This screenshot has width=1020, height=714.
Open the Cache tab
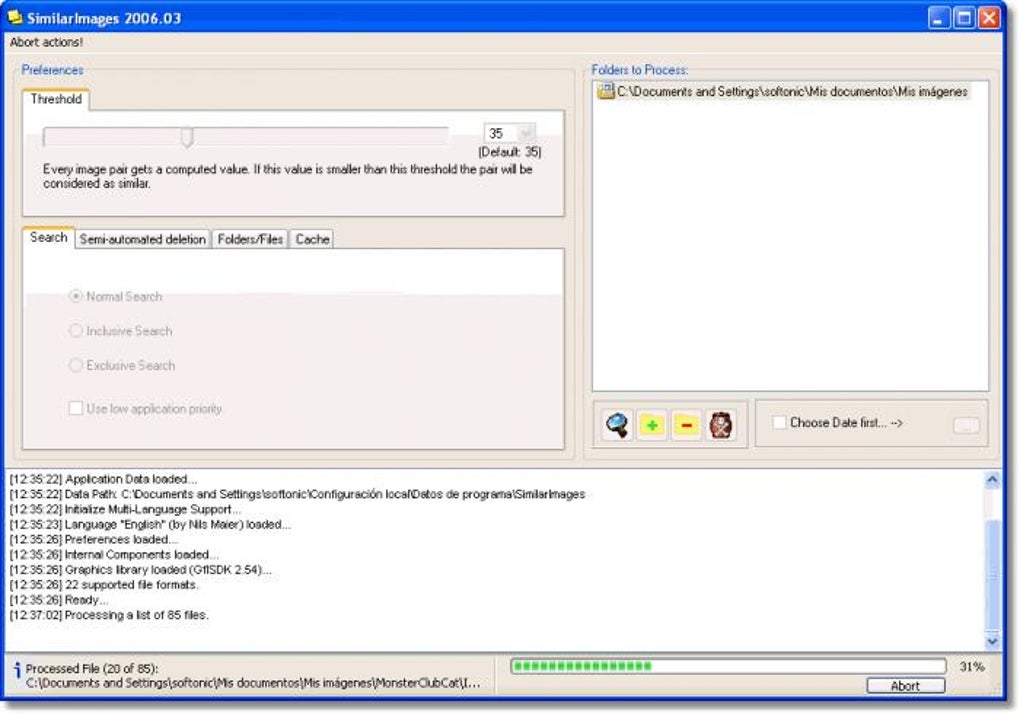(x=312, y=239)
